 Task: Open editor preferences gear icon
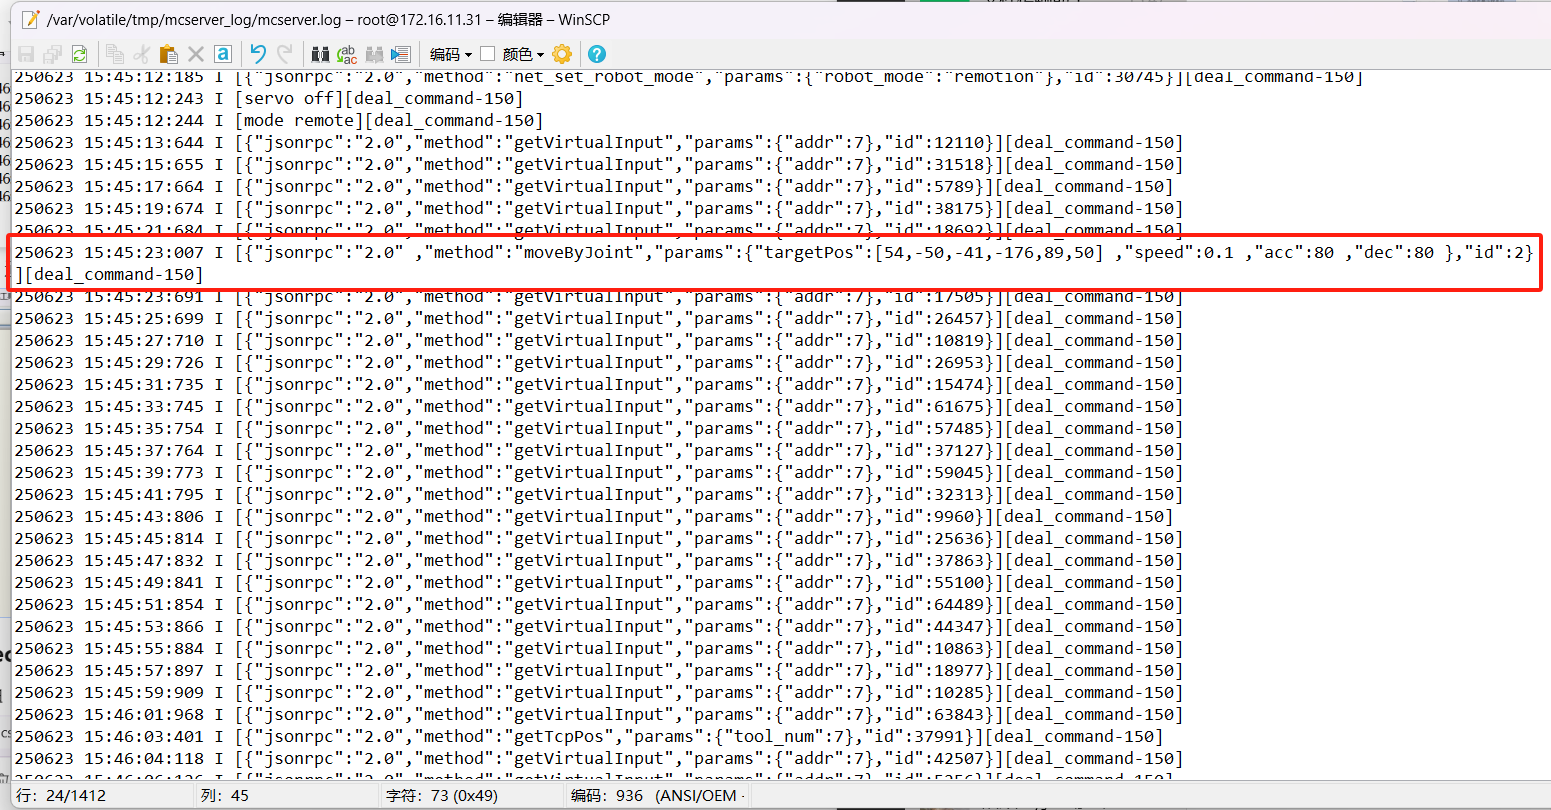tap(562, 54)
